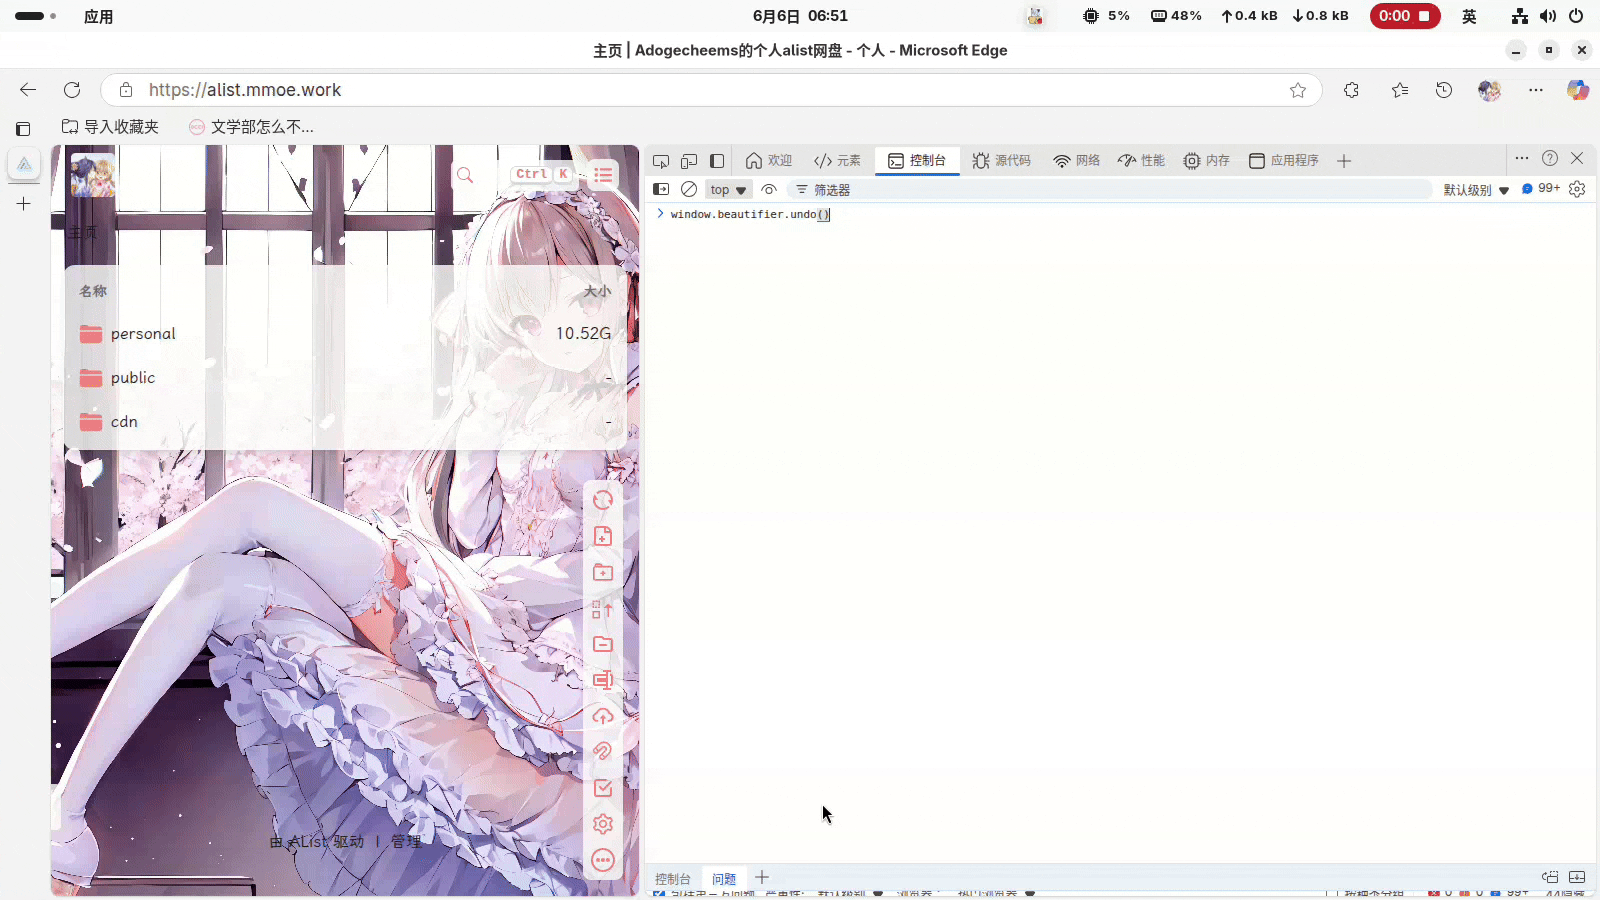
Task: Switch to the 应用程序 tab in DevTools
Action: (x=1284, y=161)
